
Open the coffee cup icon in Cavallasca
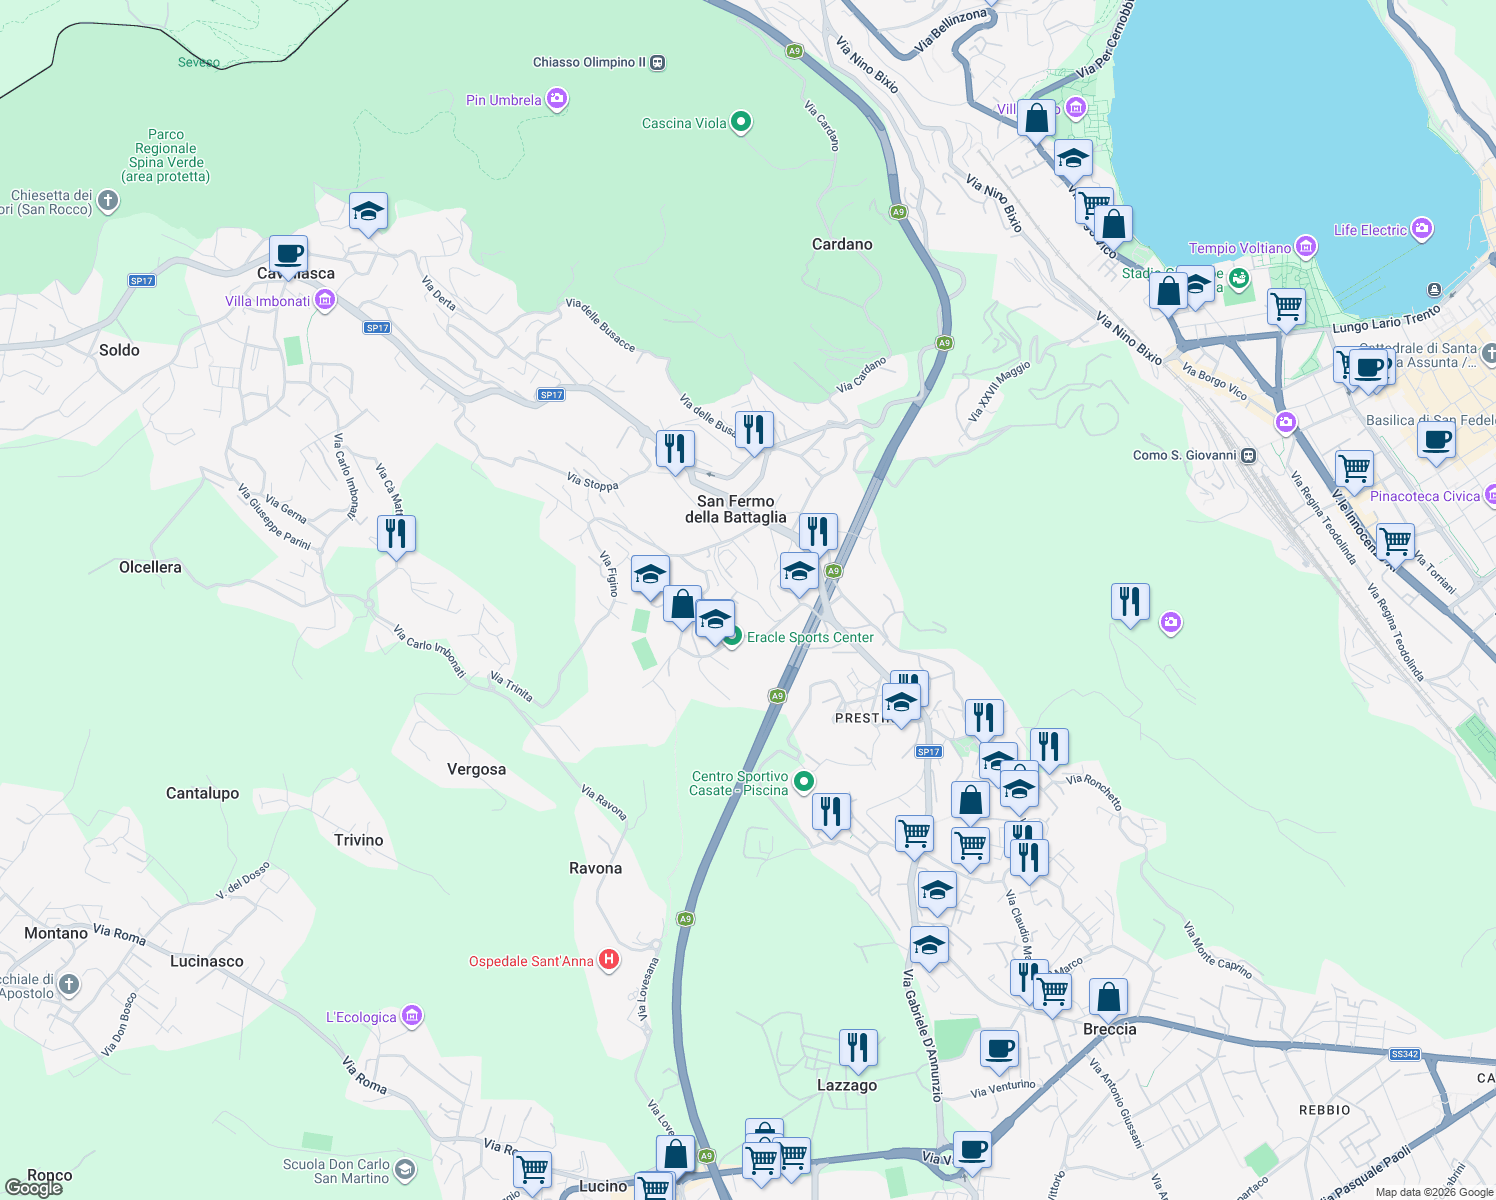click(288, 254)
